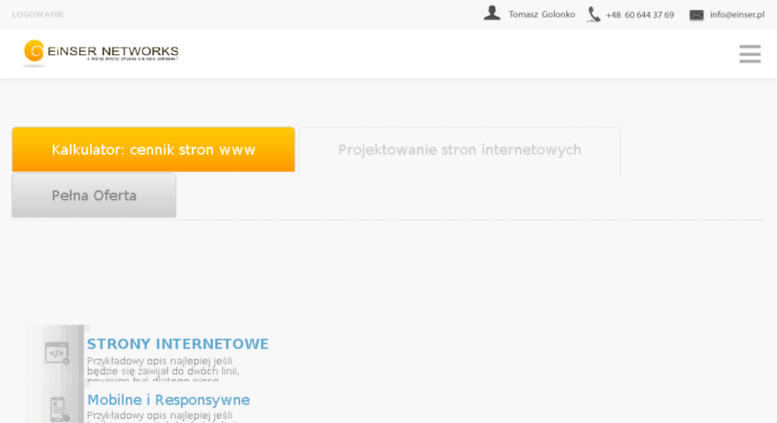Viewport: 777px width, 423px height.
Task: Switch to Projektowanie stron internetowych tab
Action: [459, 150]
